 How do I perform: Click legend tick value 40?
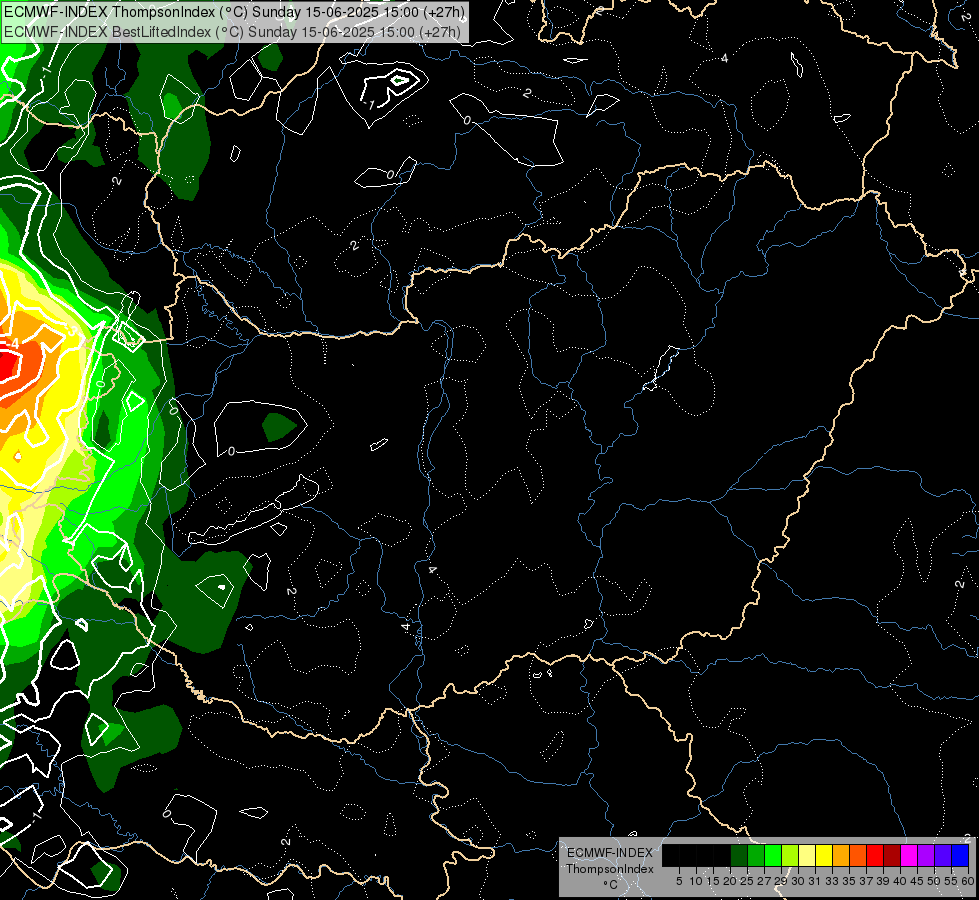(x=900, y=881)
